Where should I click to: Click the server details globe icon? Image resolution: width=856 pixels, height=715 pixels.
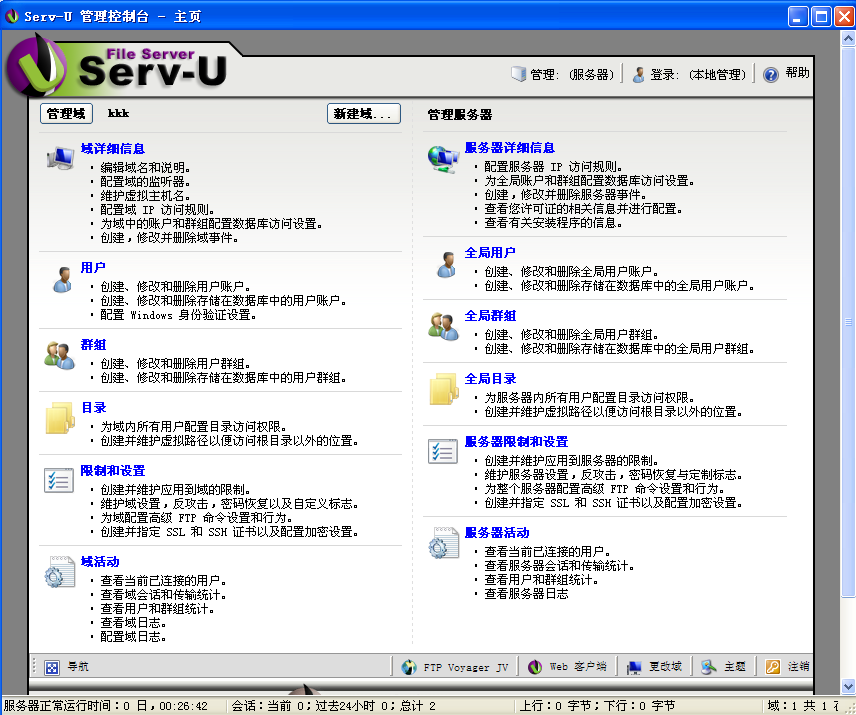pyautogui.click(x=443, y=159)
